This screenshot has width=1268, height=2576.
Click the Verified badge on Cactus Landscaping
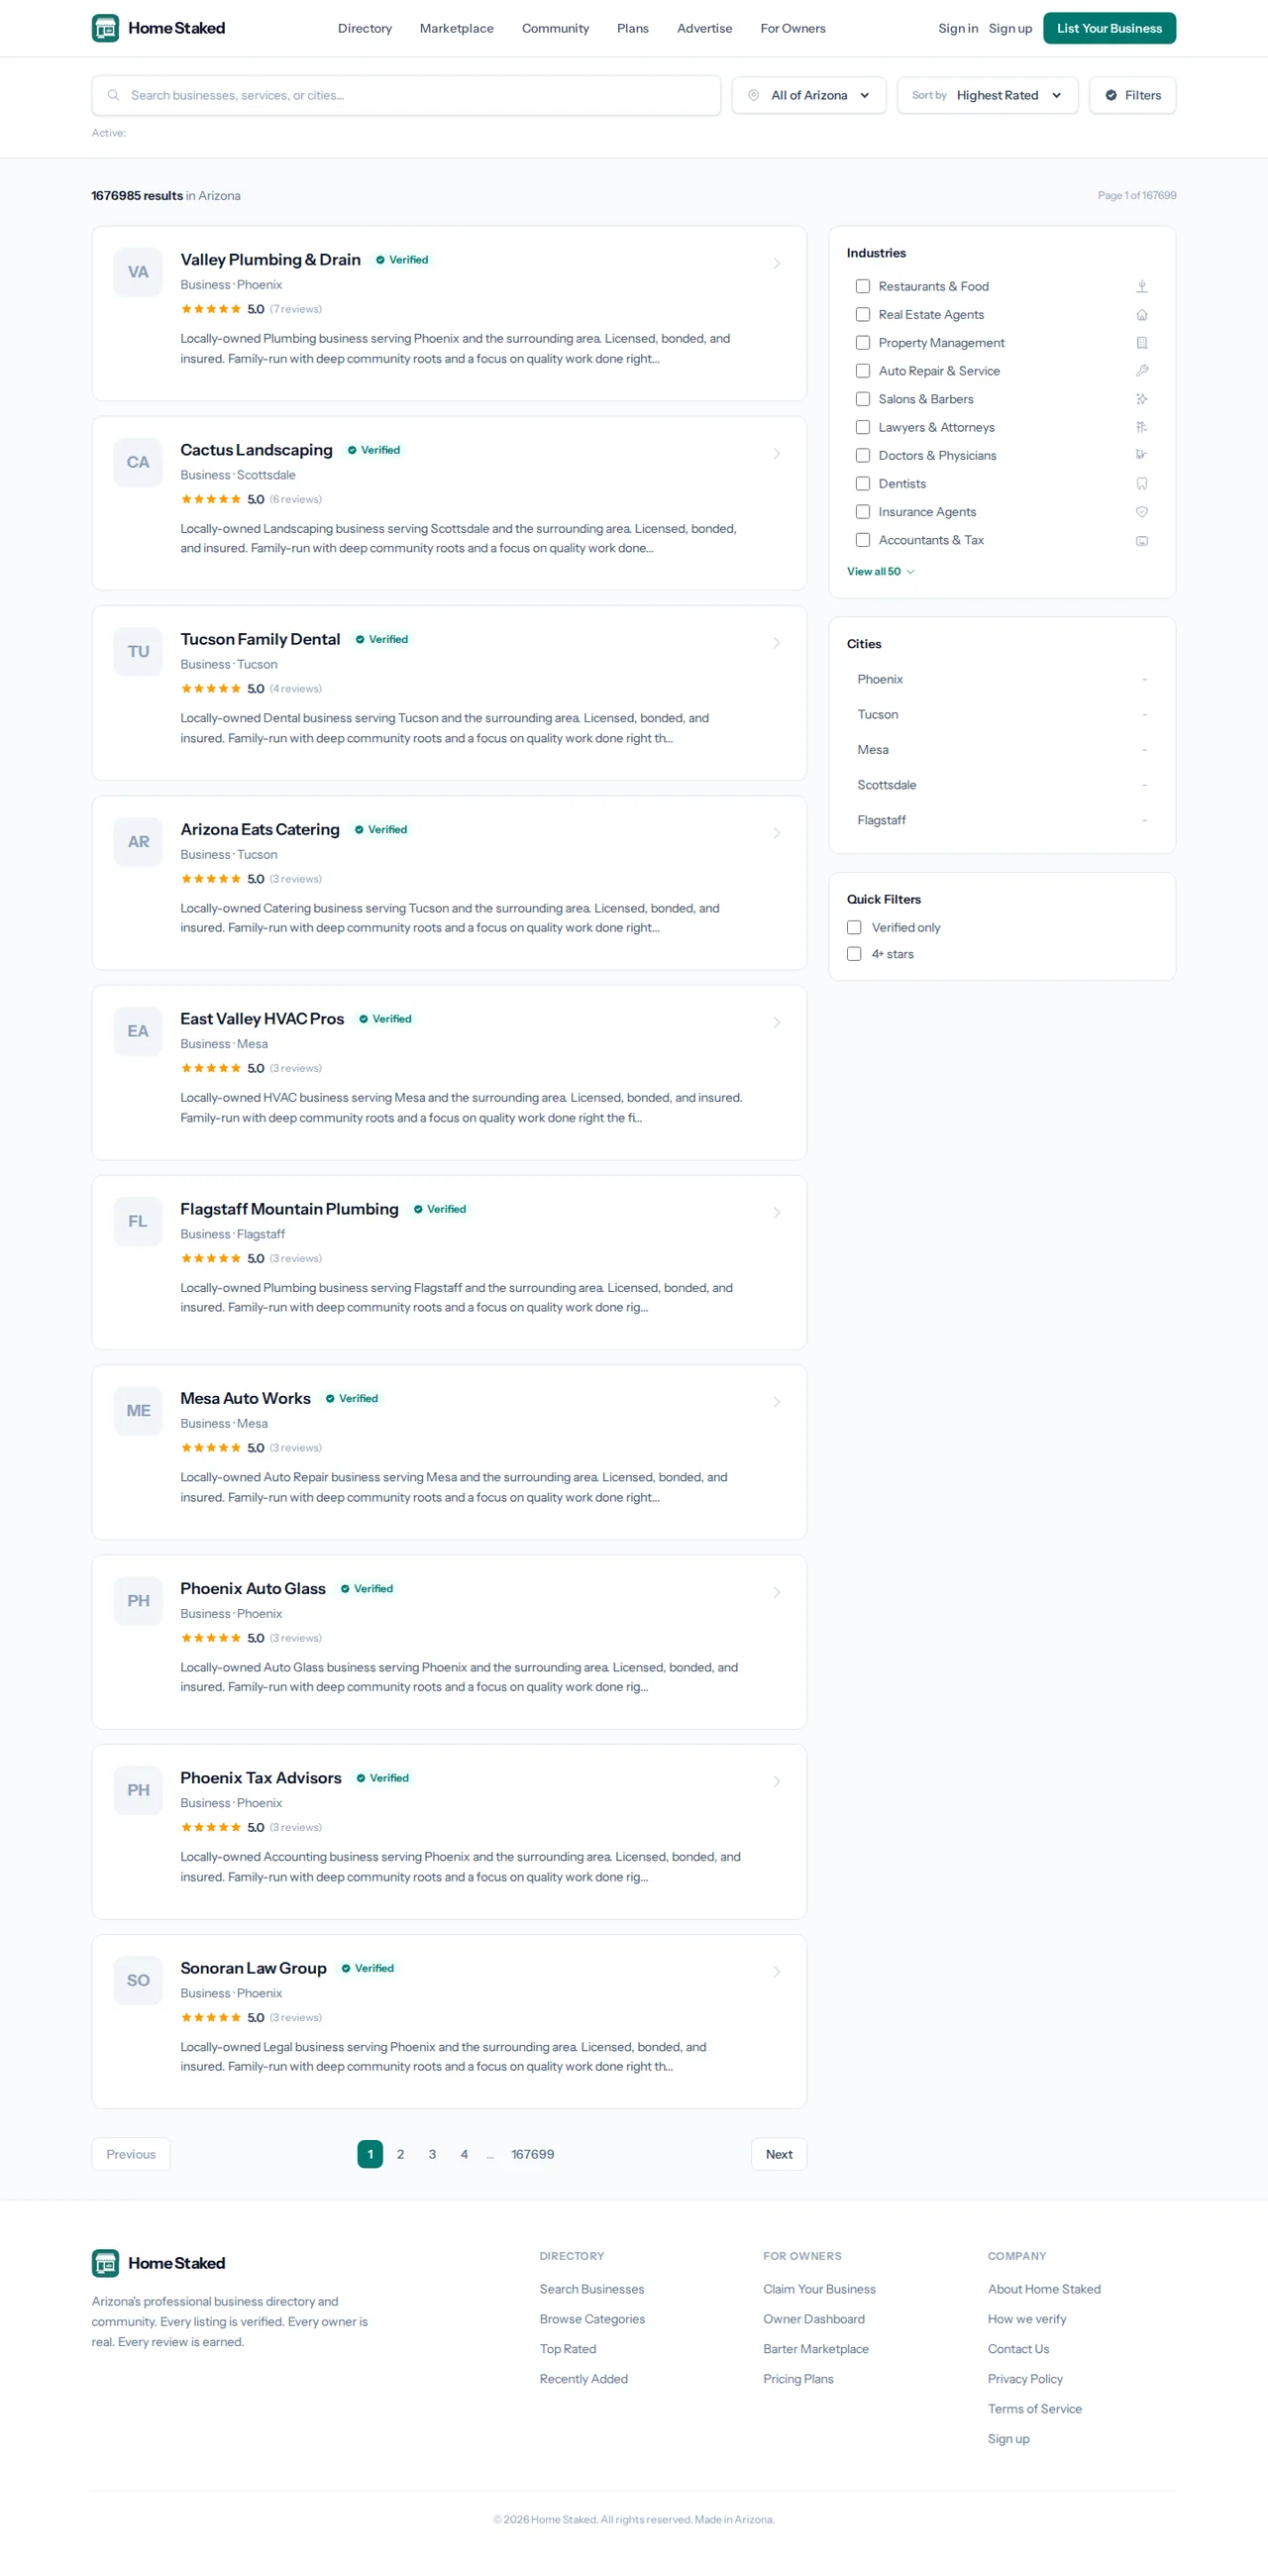(x=373, y=450)
